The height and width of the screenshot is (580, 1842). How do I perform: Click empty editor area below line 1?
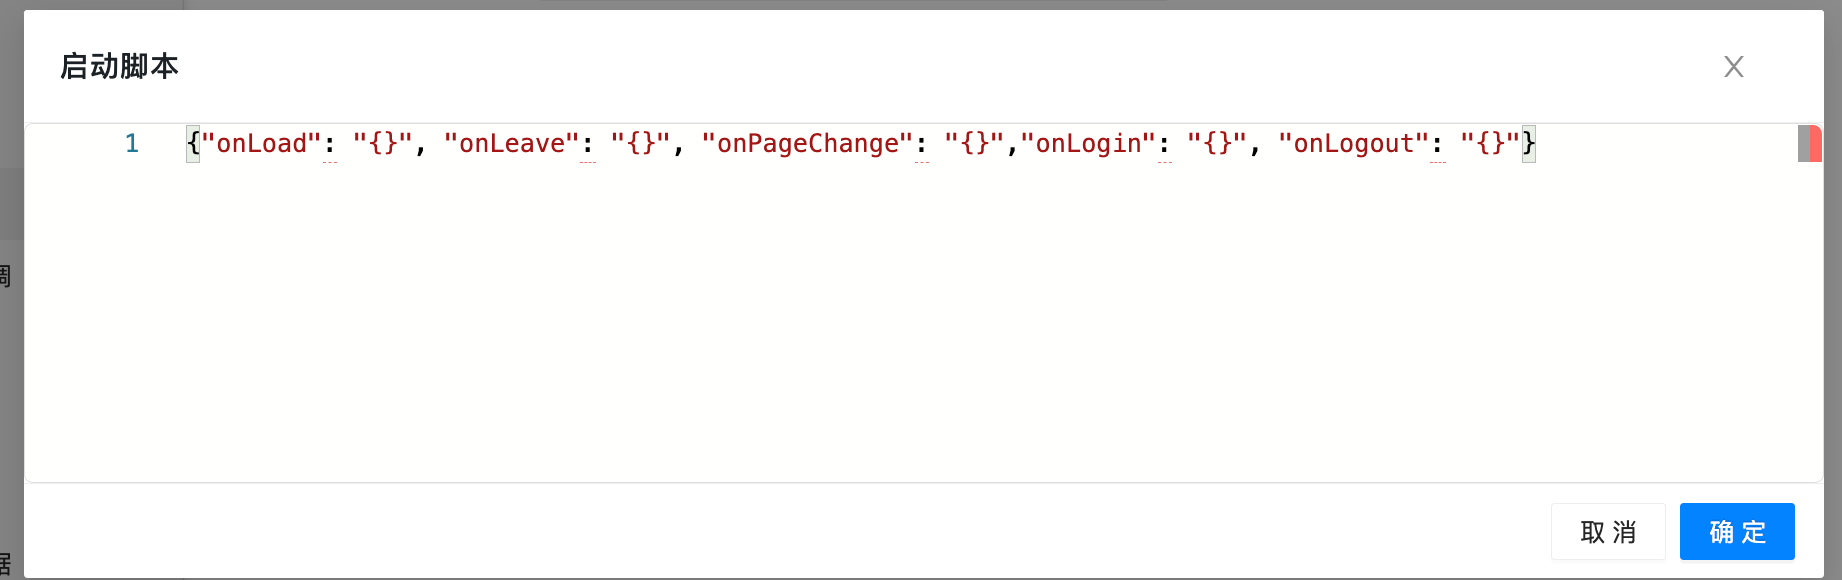click(x=900, y=320)
